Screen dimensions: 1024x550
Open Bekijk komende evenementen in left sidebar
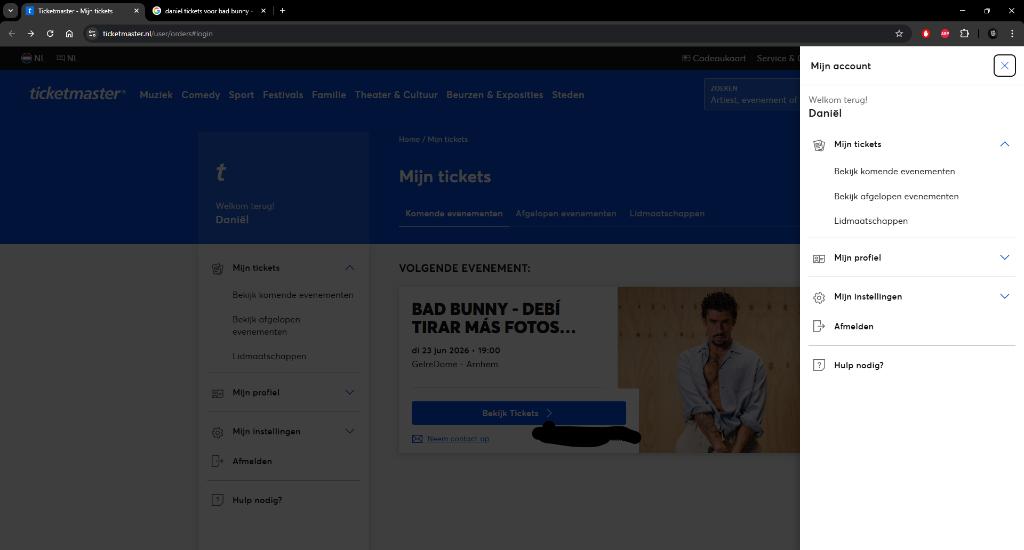tap(293, 295)
